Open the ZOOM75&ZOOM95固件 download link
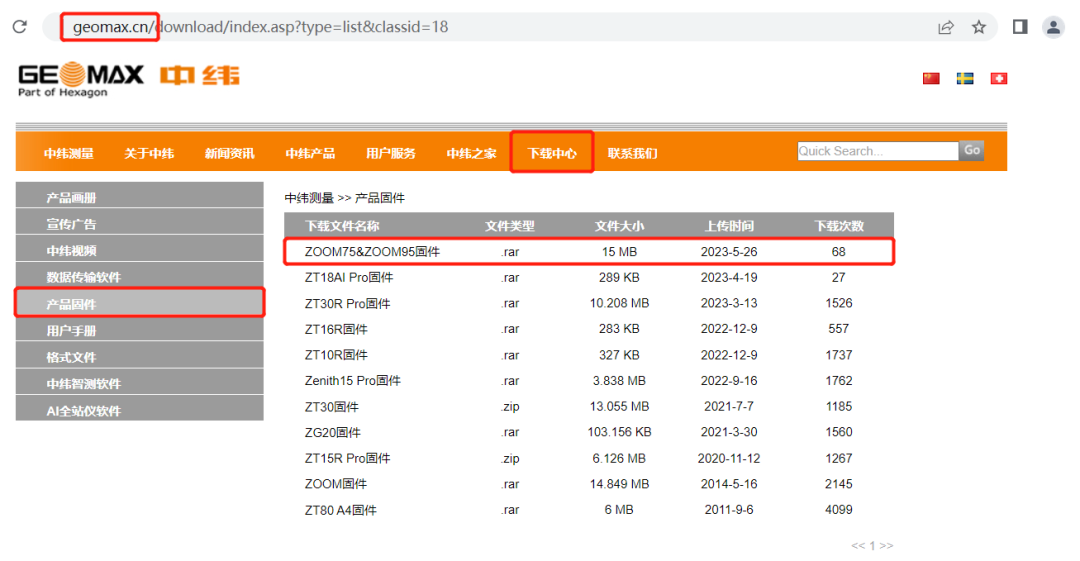1080x561 pixels. (x=372, y=252)
